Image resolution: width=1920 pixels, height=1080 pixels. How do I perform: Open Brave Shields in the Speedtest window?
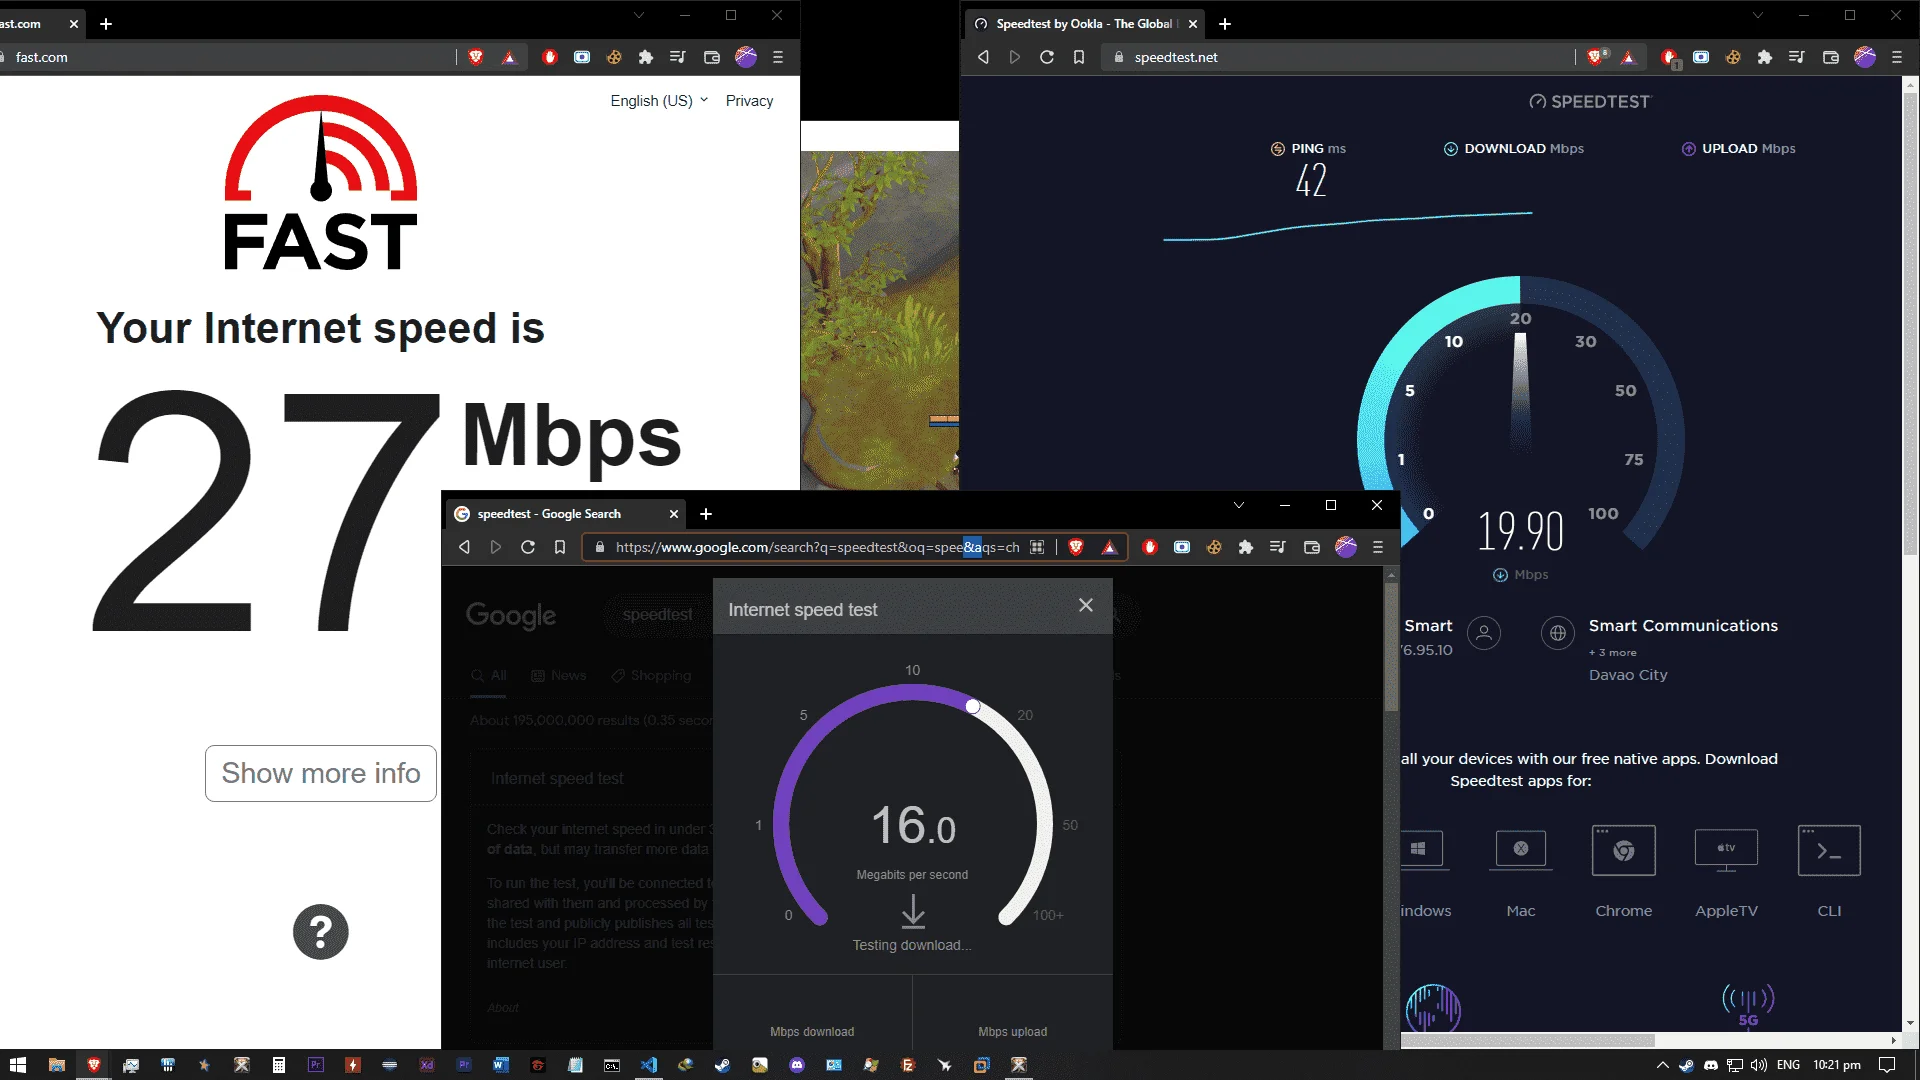pyautogui.click(x=1597, y=57)
